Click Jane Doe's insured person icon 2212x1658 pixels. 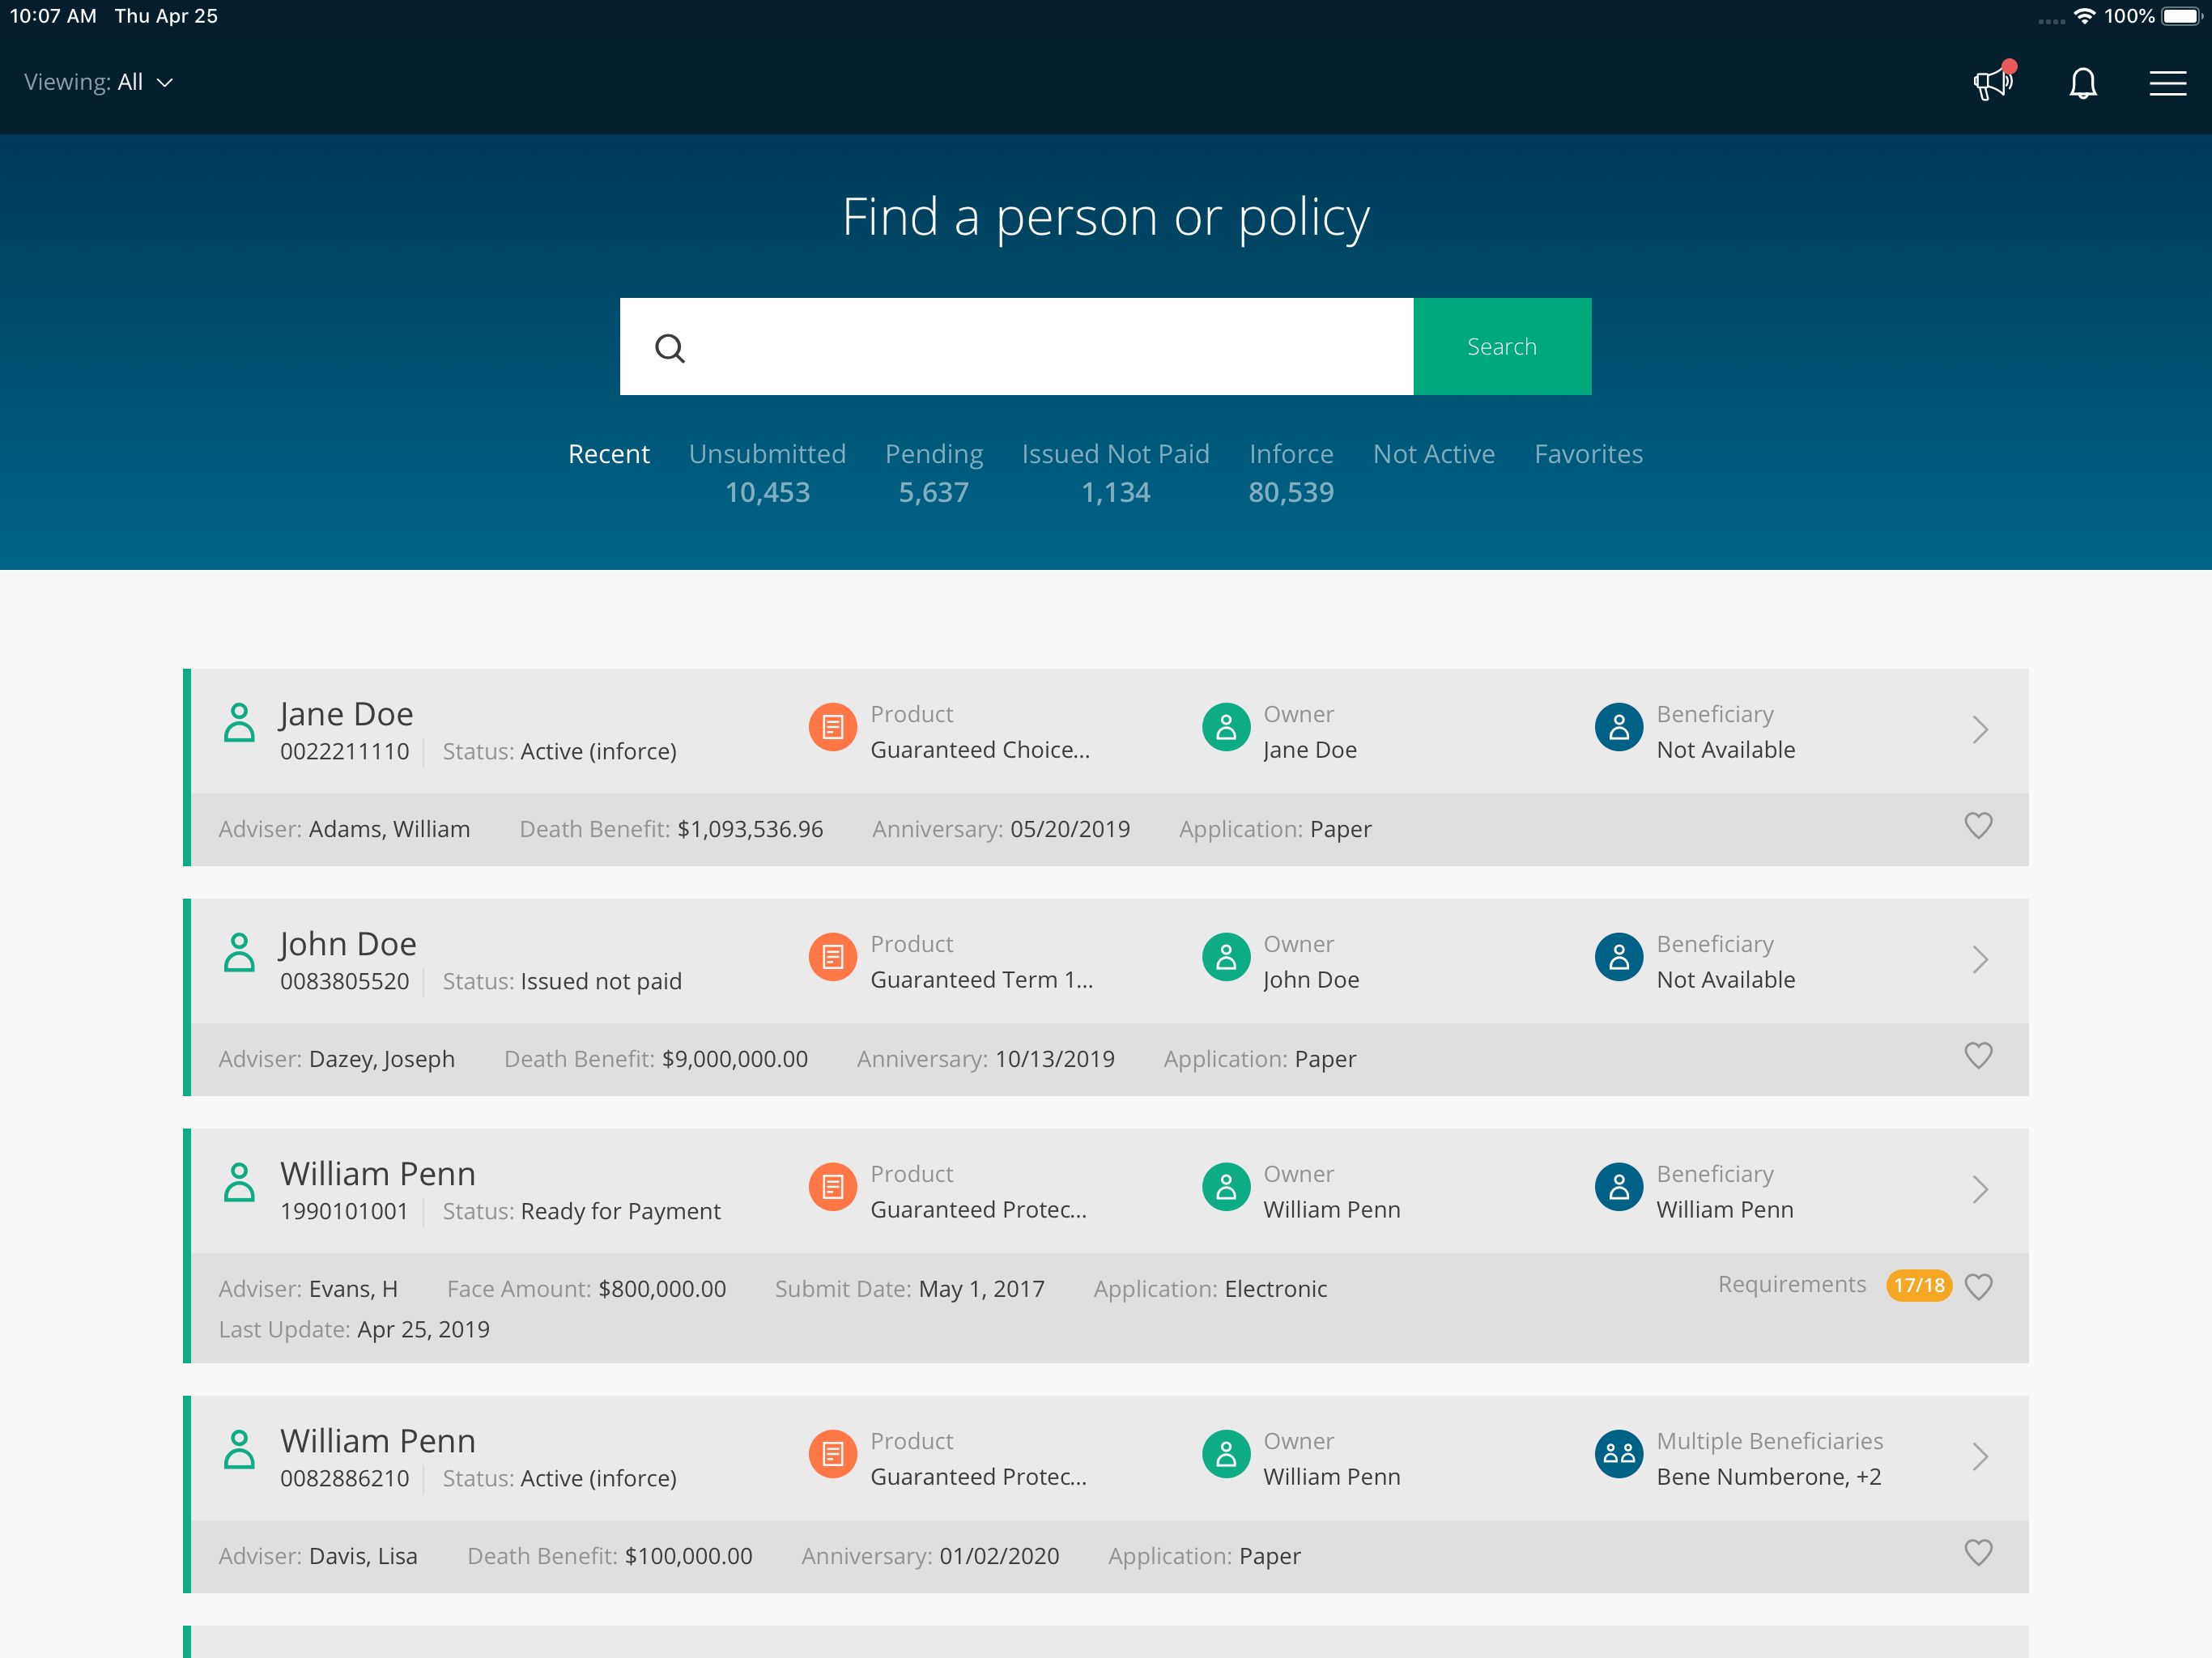[x=239, y=722]
